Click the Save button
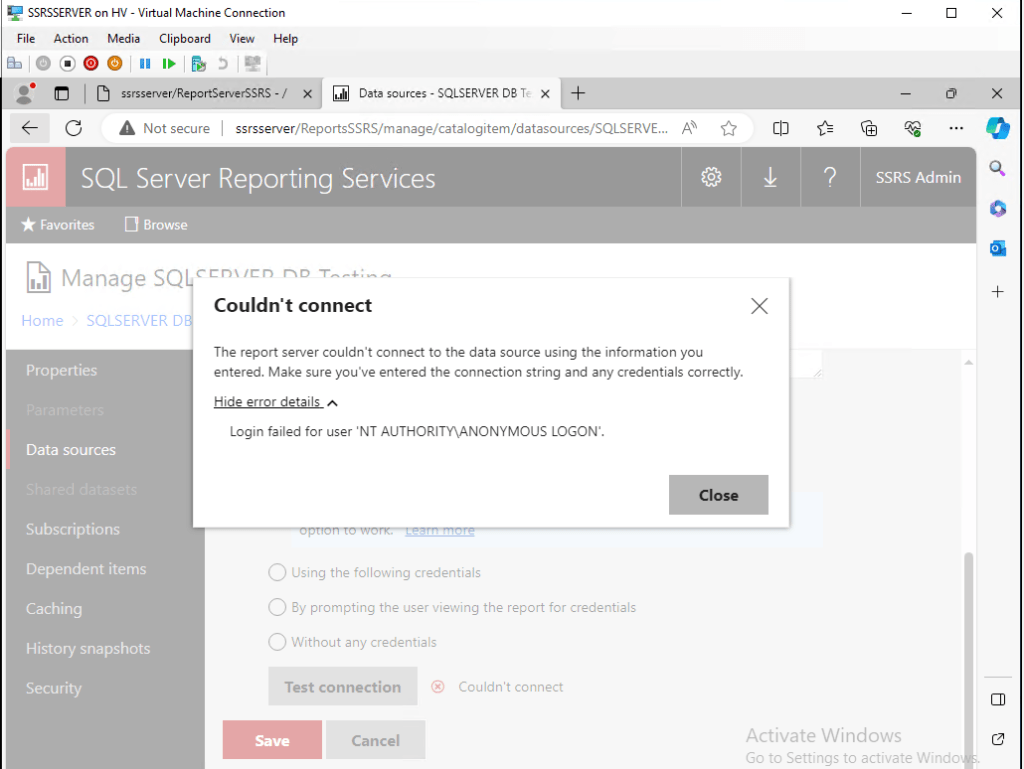This screenshot has width=1024, height=769. (272, 740)
